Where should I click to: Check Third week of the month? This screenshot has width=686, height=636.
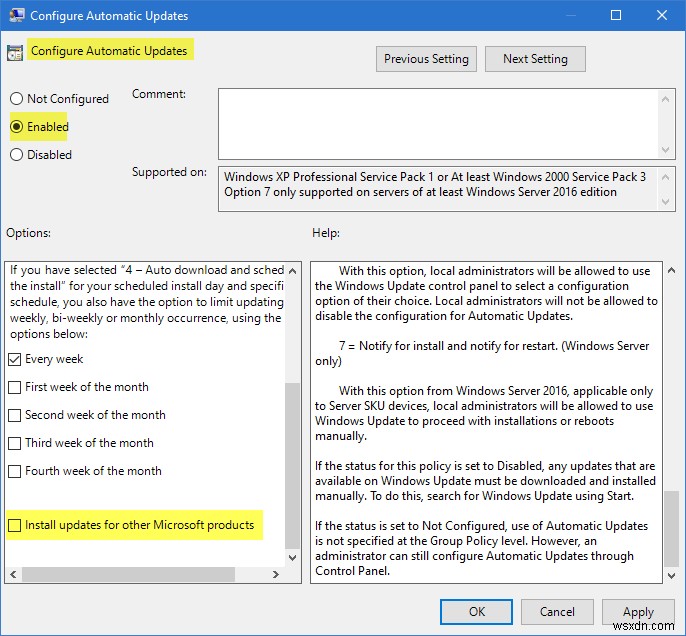point(14,443)
